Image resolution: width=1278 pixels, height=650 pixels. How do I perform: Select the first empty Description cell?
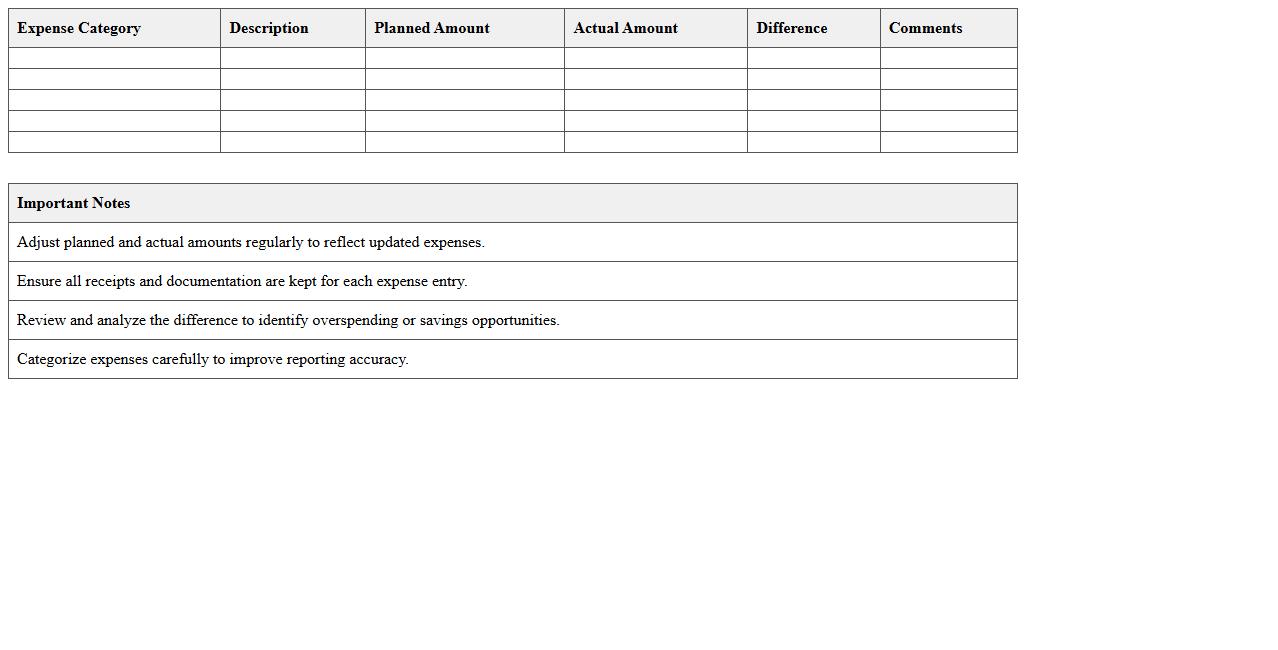tap(292, 58)
